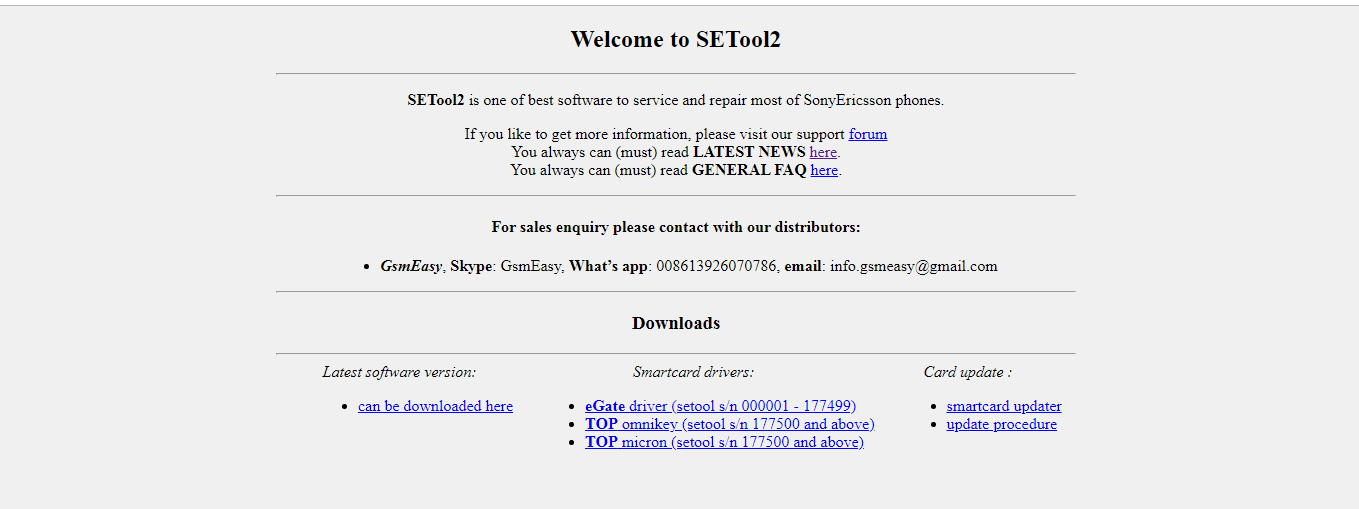Viewport: 1359px width, 509px height.
Task: Click bold 'GsmEasy' distributor name
Action: [411, 266]
